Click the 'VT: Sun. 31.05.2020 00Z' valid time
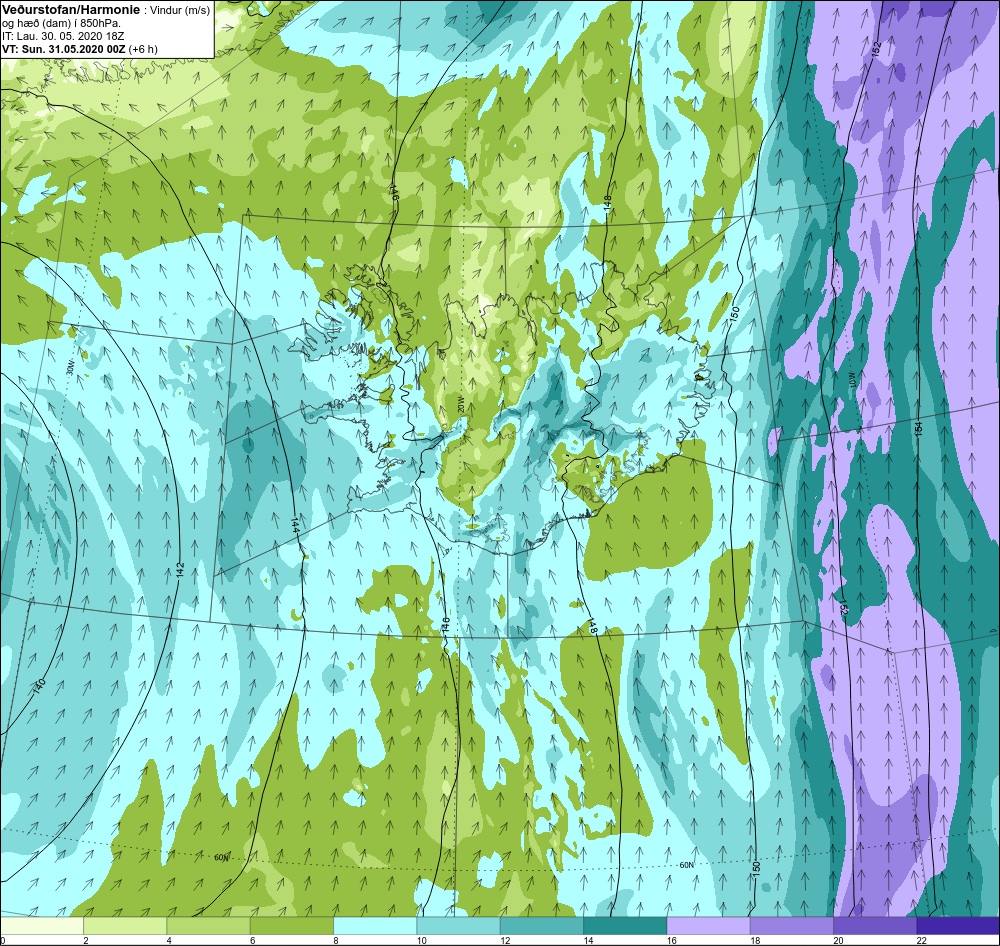1000x946 pixels. 64,48
